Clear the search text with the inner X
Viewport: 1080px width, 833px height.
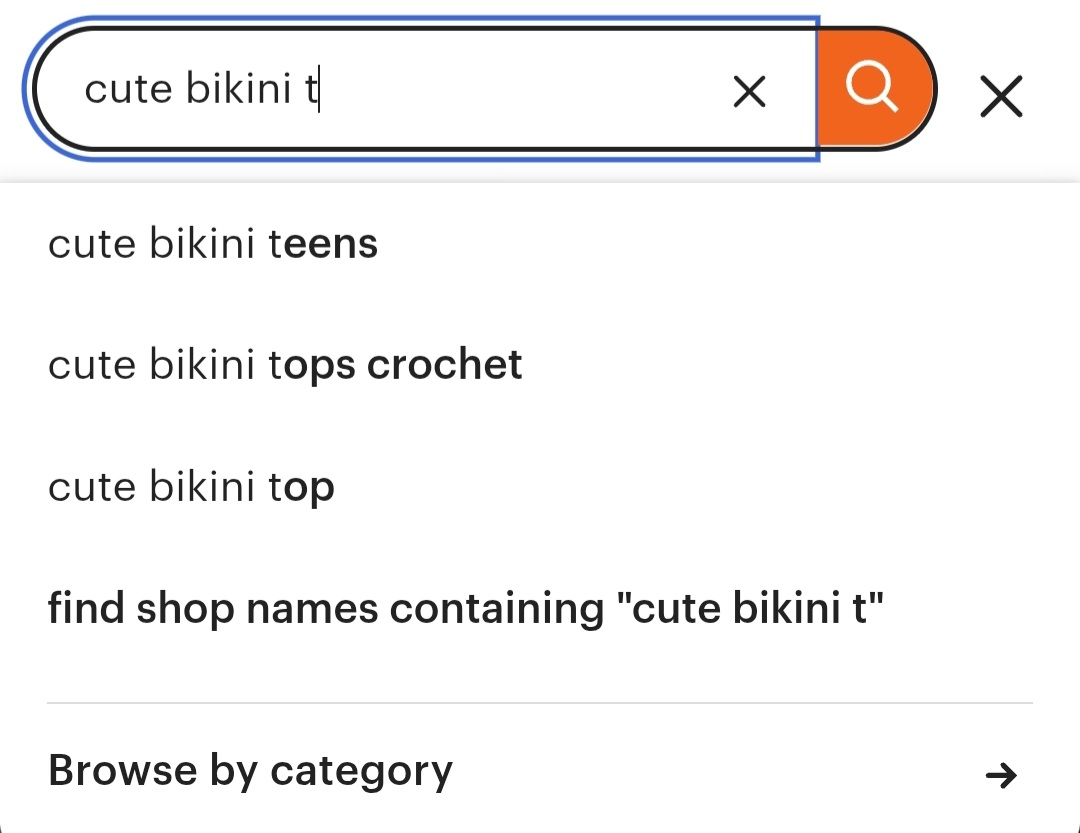click(749, 92)
